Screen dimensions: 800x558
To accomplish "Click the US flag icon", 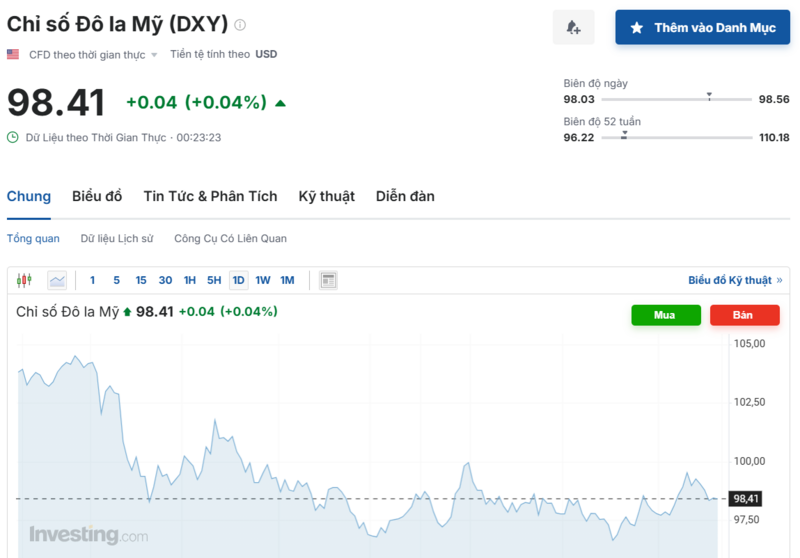I will [x=13, y=54].
